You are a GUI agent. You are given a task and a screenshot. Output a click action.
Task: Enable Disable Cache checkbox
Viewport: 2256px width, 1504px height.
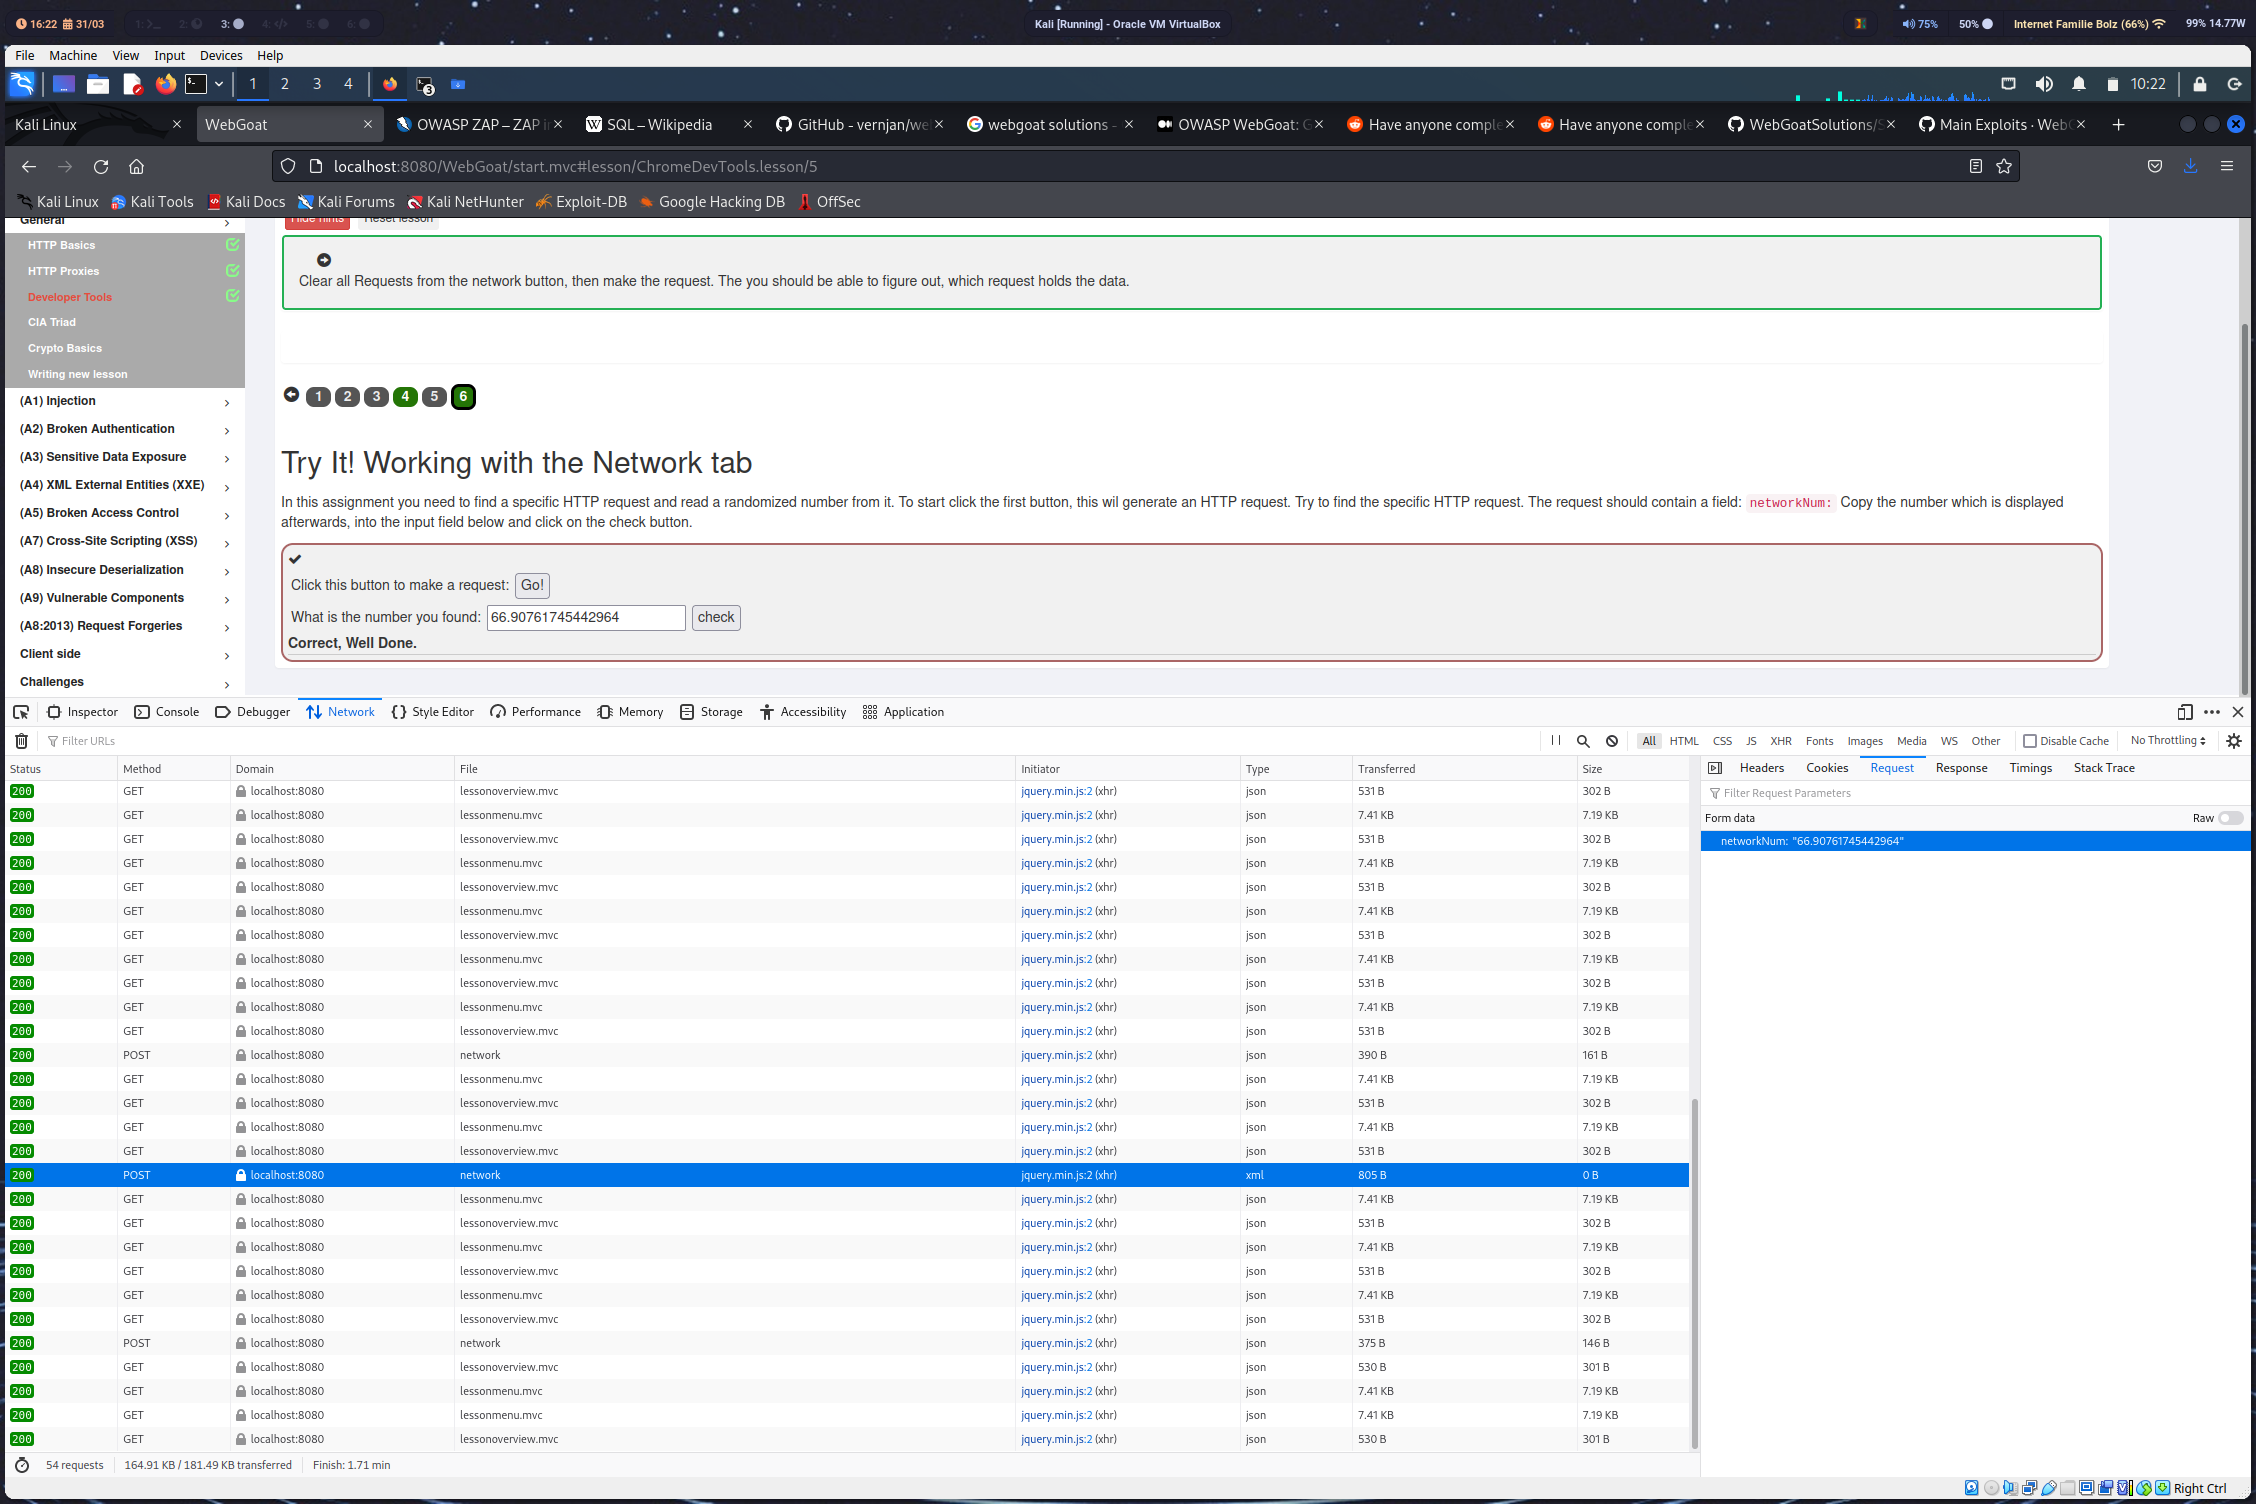coord(2030,741)
